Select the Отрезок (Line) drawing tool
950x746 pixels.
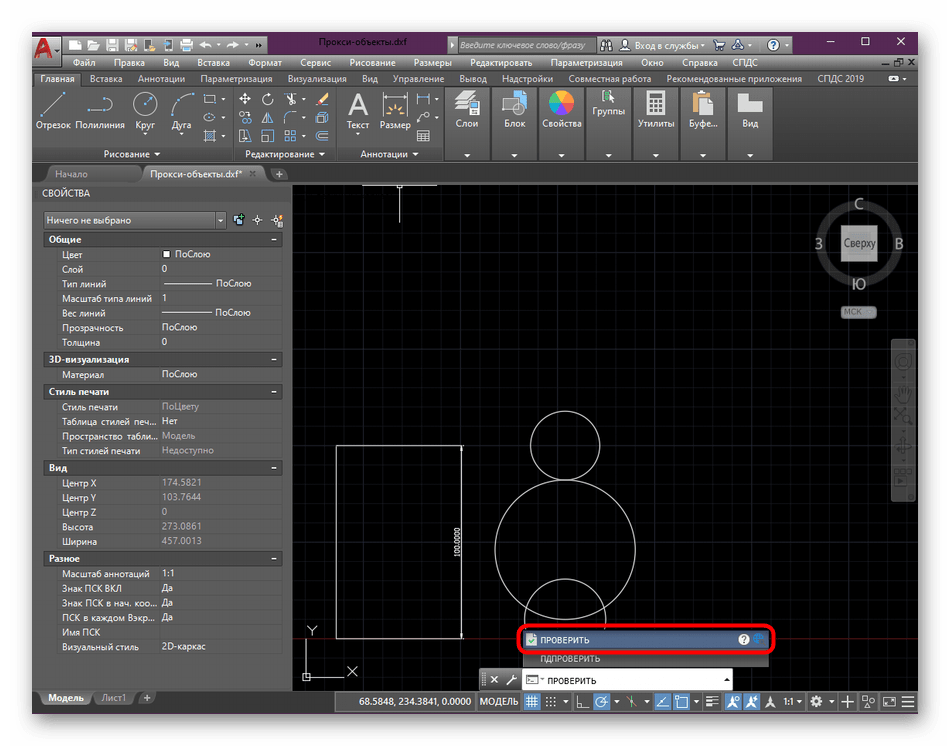[53, 110]
